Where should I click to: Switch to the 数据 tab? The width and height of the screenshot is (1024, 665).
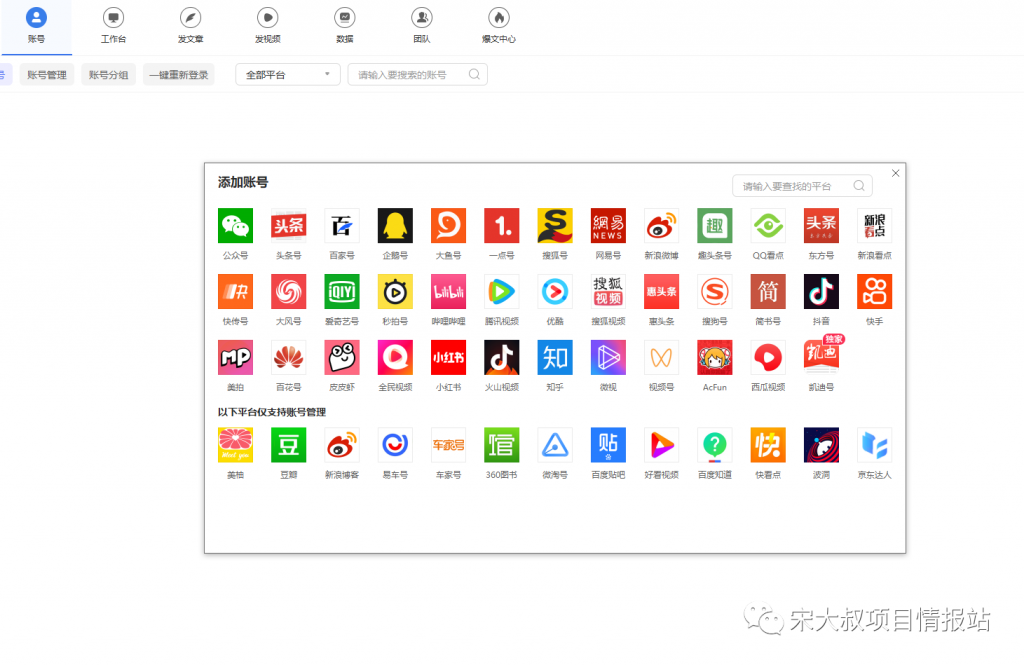[x=345, y=26]
